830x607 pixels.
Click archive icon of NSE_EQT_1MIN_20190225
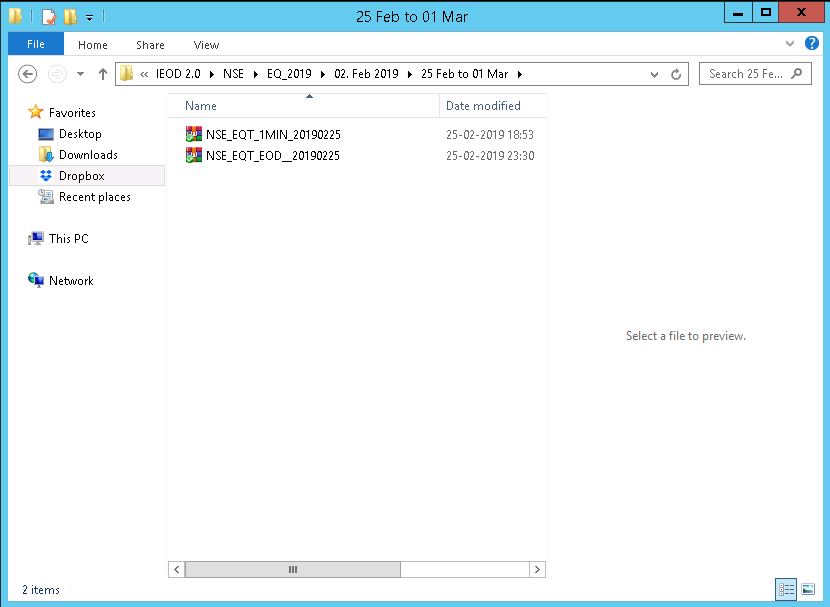[x=194, y=134]
